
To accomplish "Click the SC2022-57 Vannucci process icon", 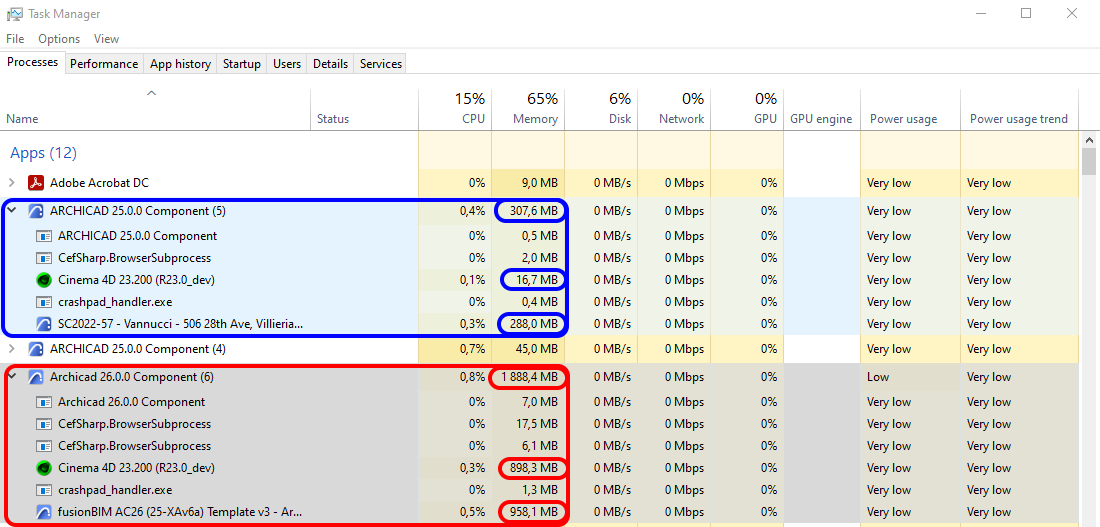I will tap(43, 324).
